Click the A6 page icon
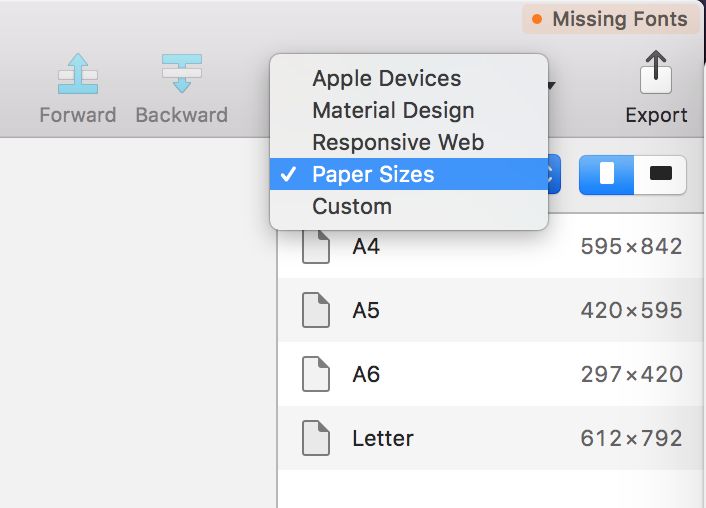 (316, 374)
